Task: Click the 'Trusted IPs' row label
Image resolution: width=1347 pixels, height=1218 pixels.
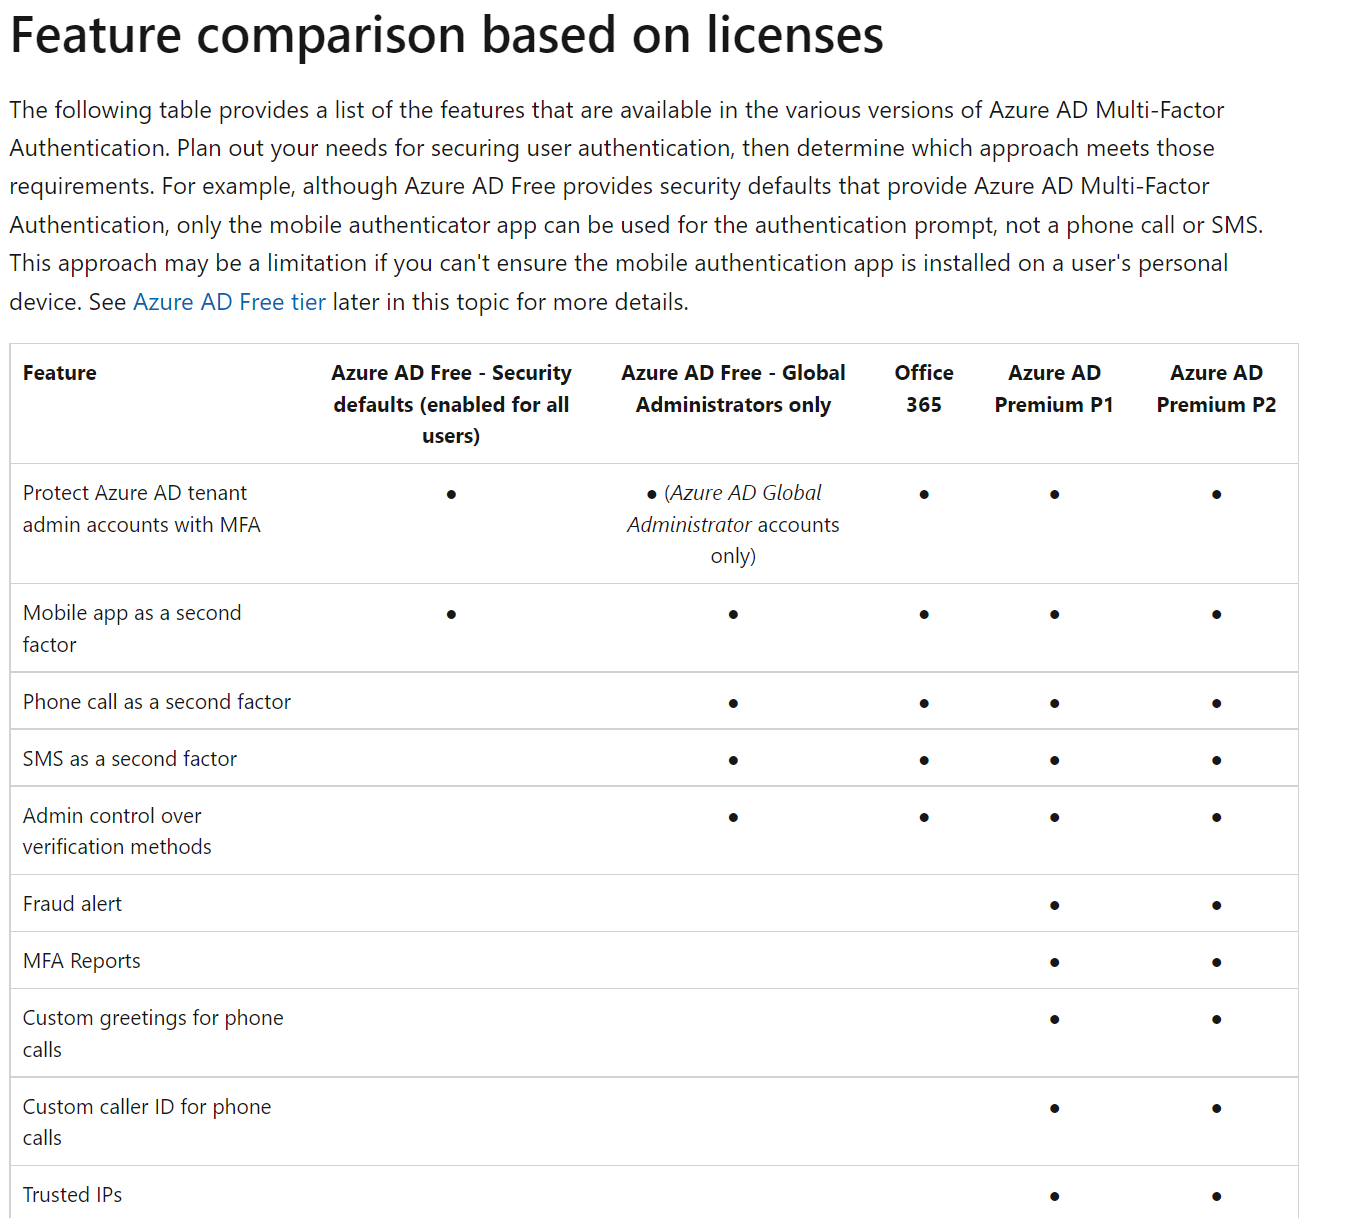Action: click(x=72, y=1195)
